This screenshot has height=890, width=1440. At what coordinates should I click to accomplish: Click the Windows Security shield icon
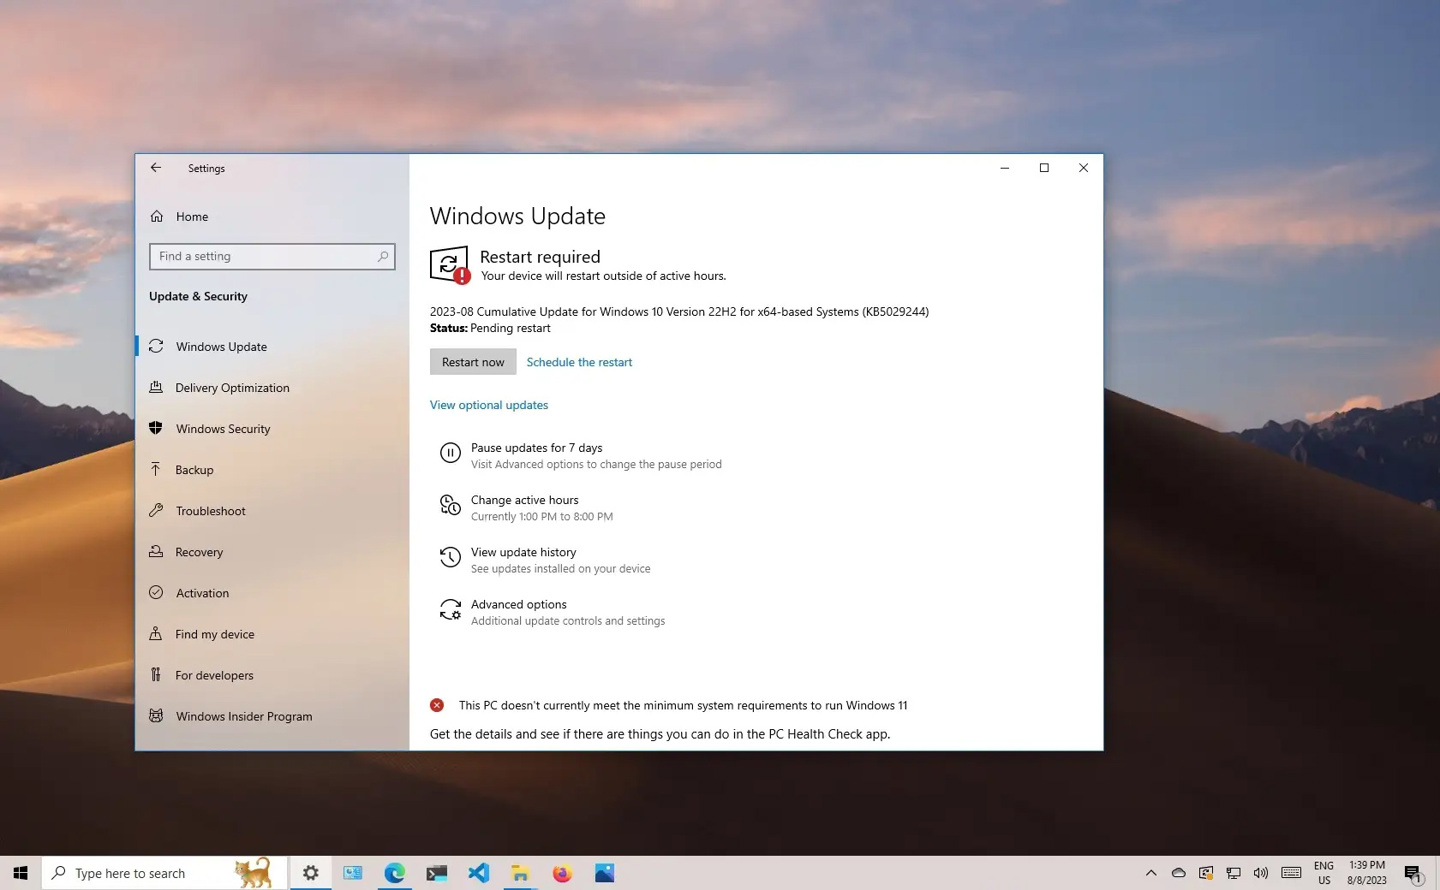(156, 428)
